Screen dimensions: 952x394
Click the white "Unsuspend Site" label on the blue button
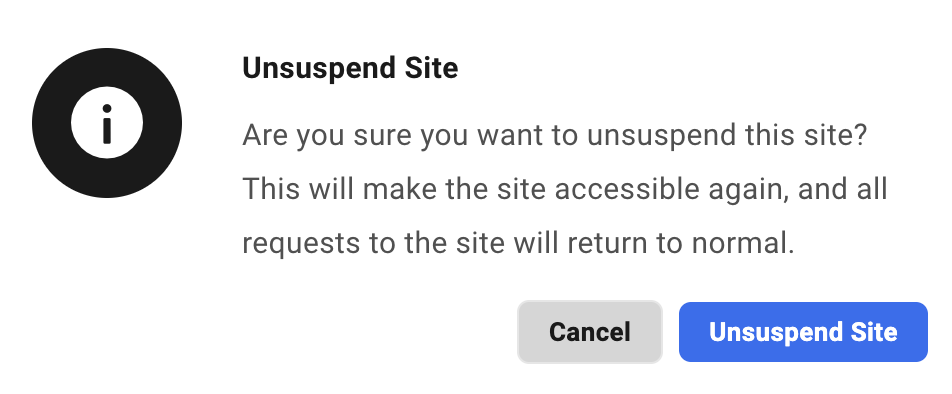click(x=803, y=332)
